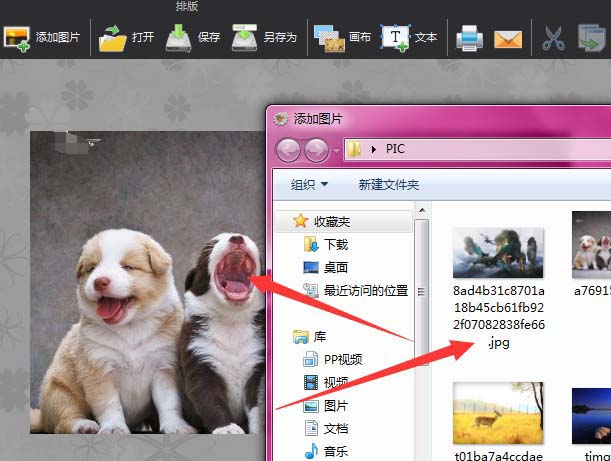
Task: Select 库 in the navigation pane
Action: pos(310,336)
